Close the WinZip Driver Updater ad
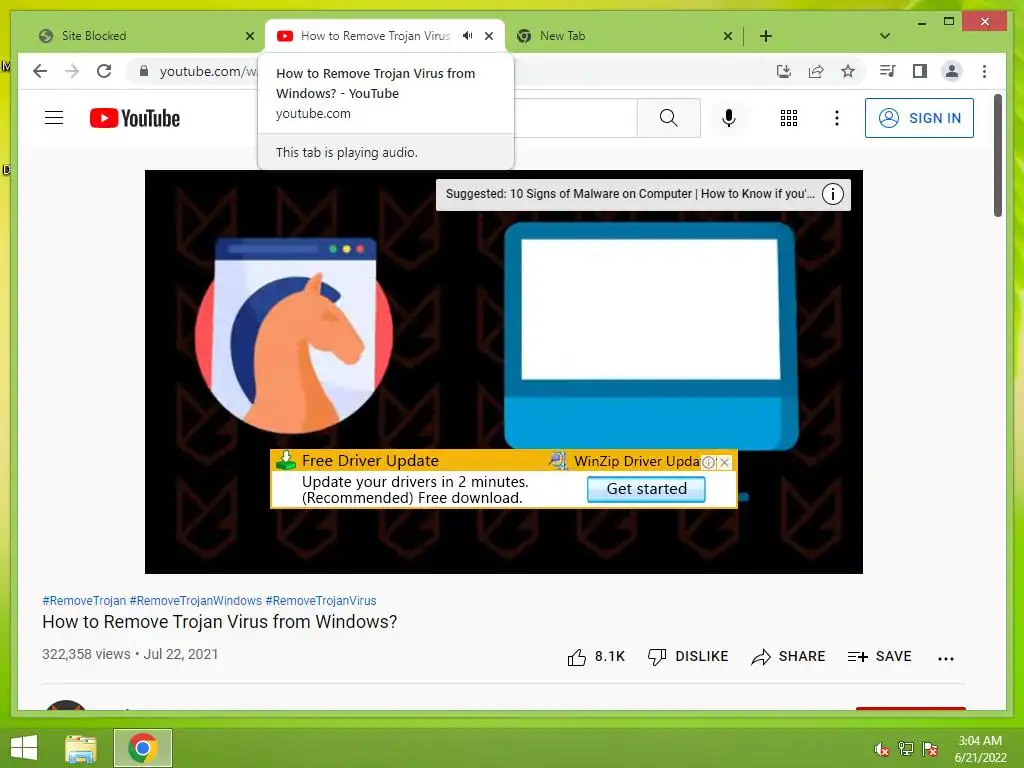The height and width of the screenshot is (768, 1024). click(725, 462)
